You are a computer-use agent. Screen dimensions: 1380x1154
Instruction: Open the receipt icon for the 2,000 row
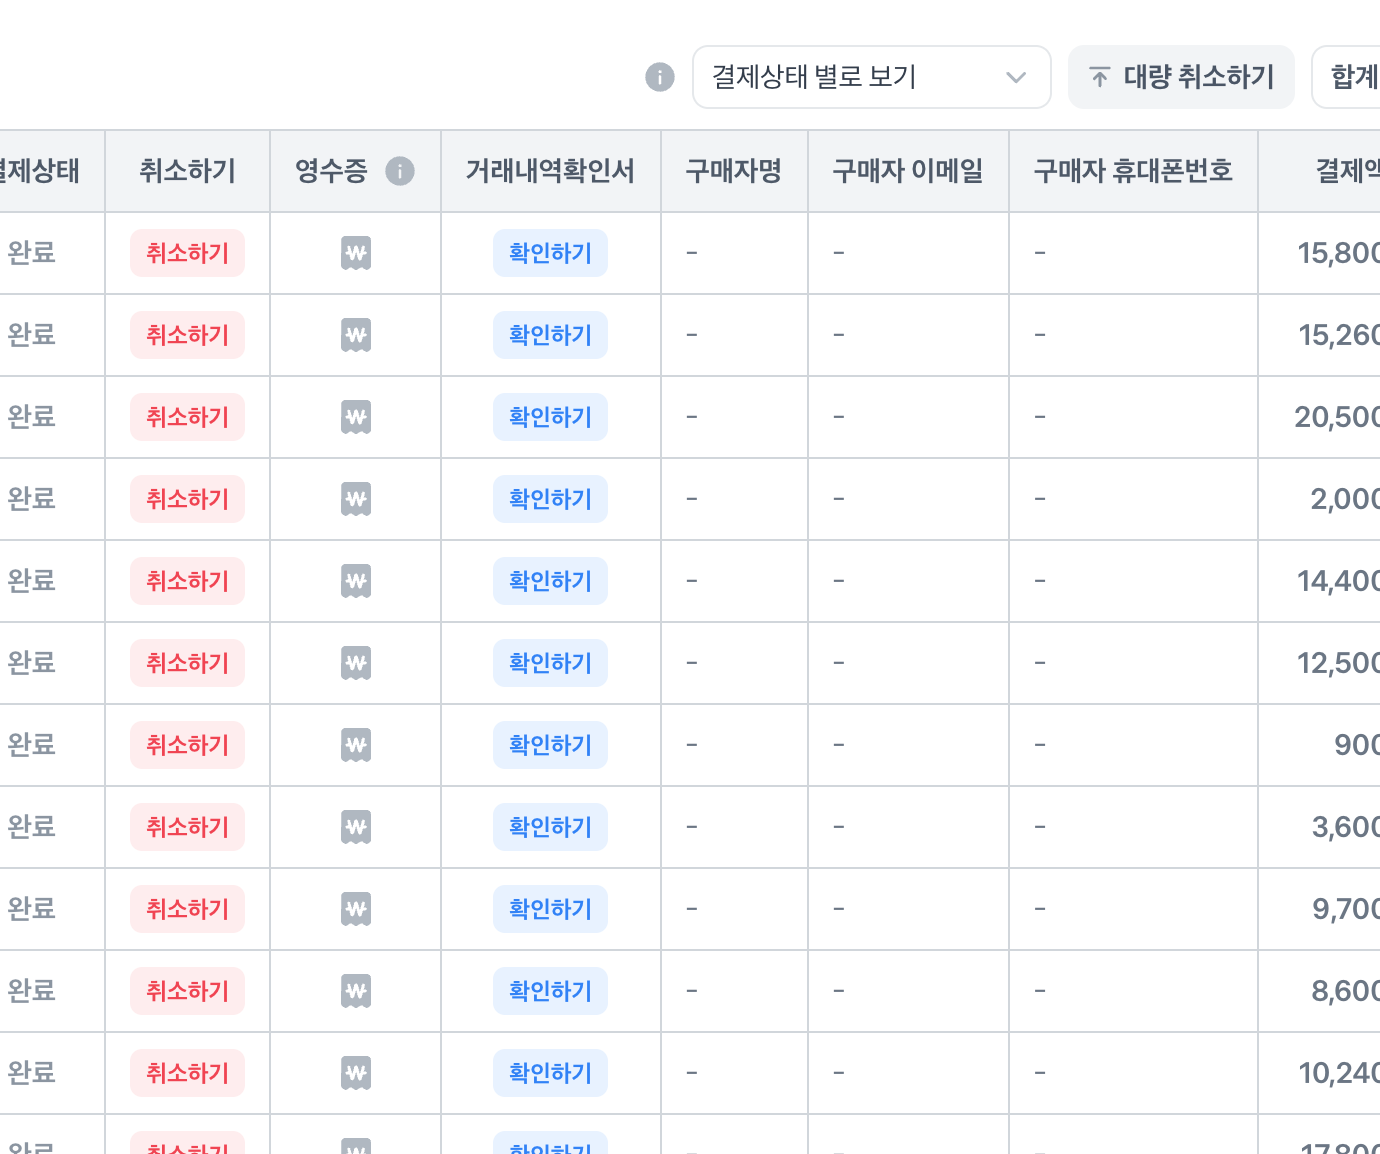tap(356, 499)
